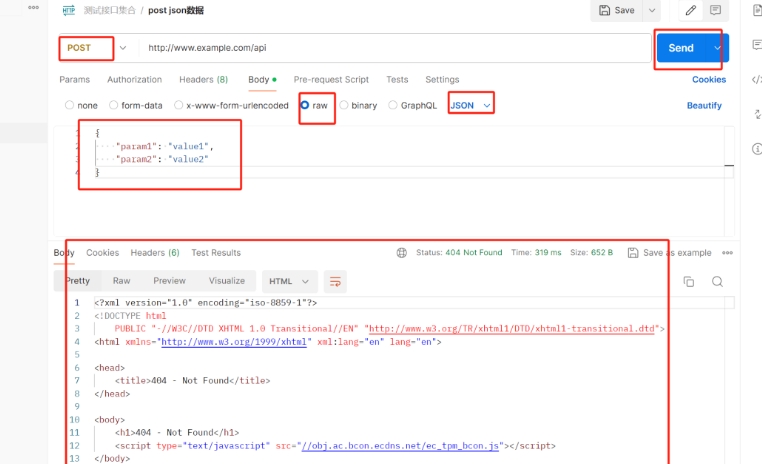Image resolution: width=762 pixels, height=464 pixels.
Task: Click the Status: 404 Not Found text
Action: point(459,253)
